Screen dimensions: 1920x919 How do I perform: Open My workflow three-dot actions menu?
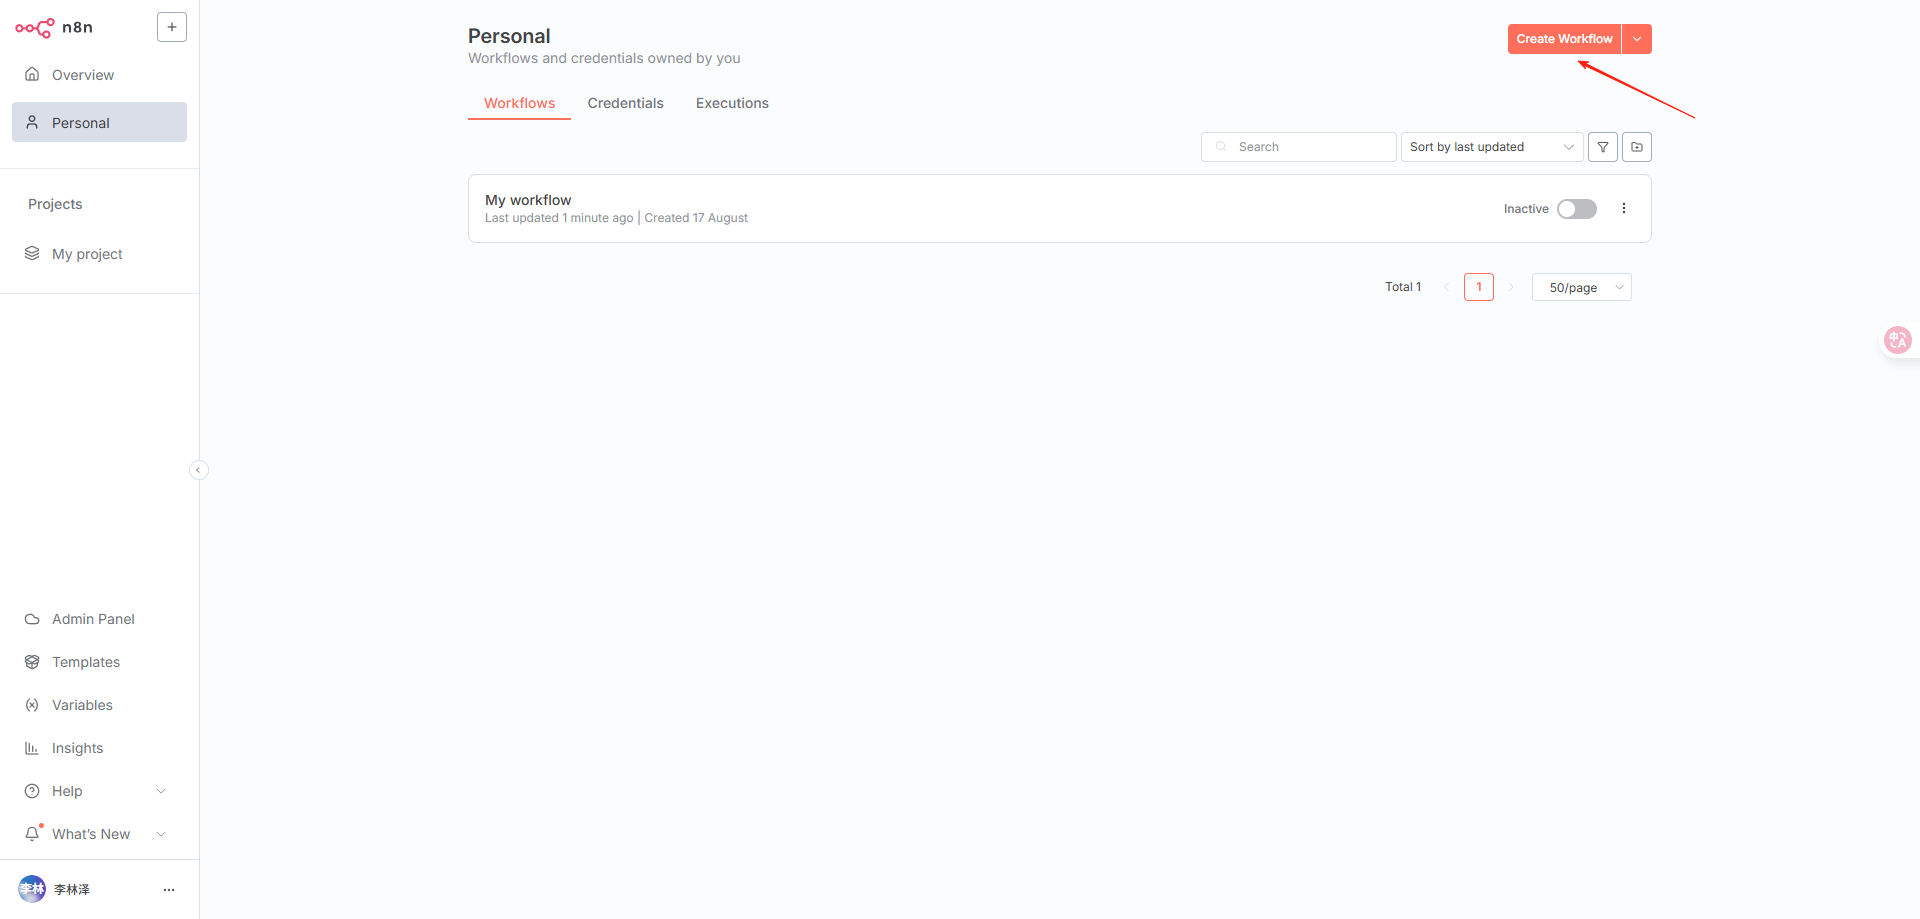click(x=1624, y=209)
